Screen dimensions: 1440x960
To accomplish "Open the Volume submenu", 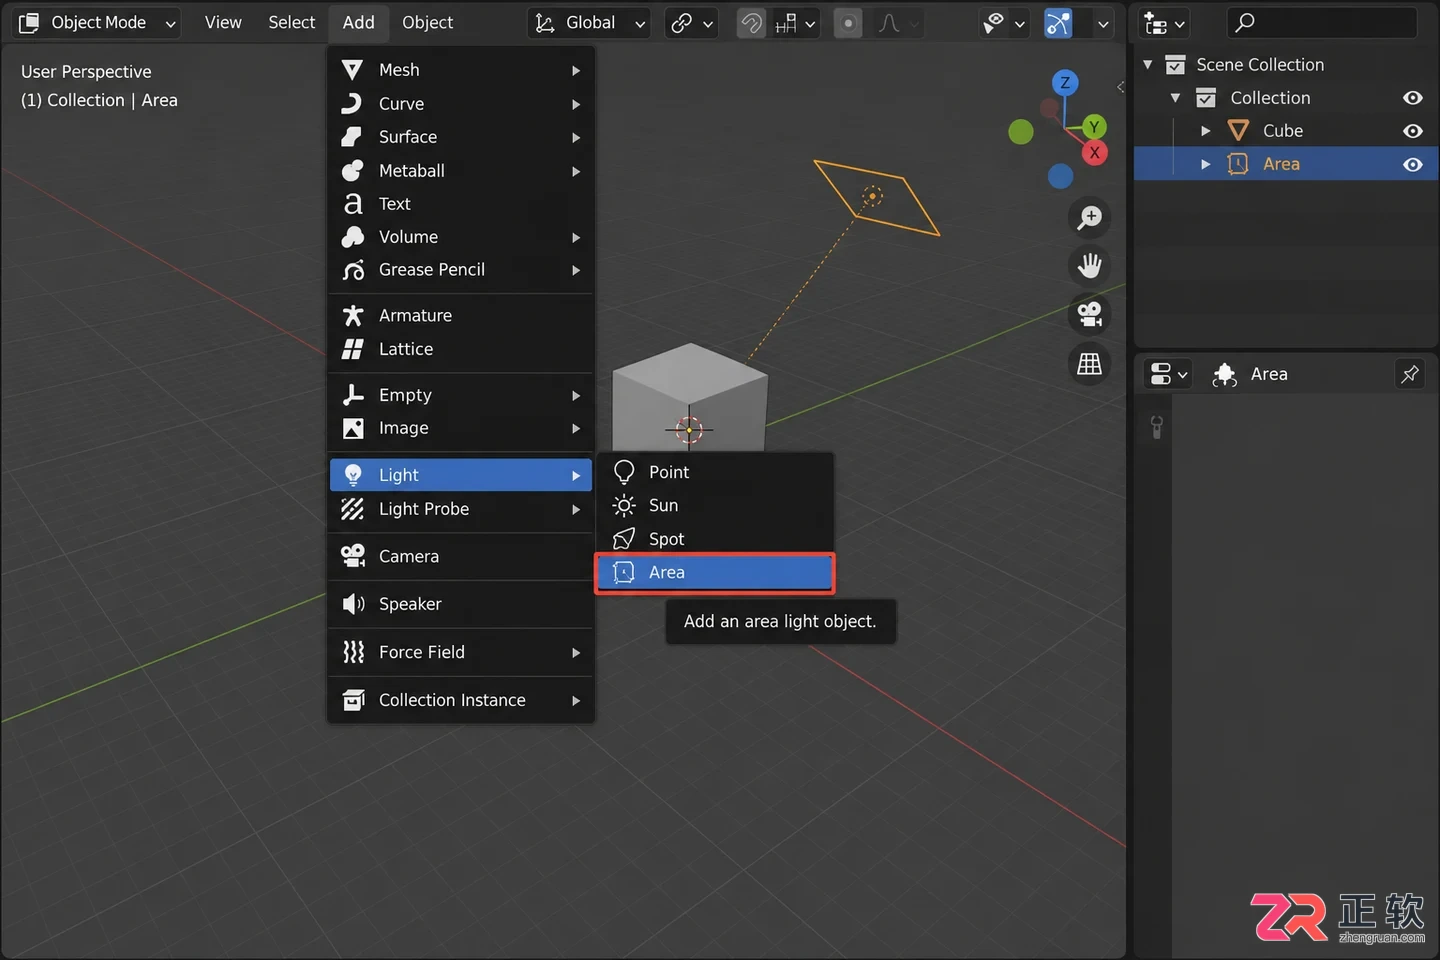I will click(461, 237).
